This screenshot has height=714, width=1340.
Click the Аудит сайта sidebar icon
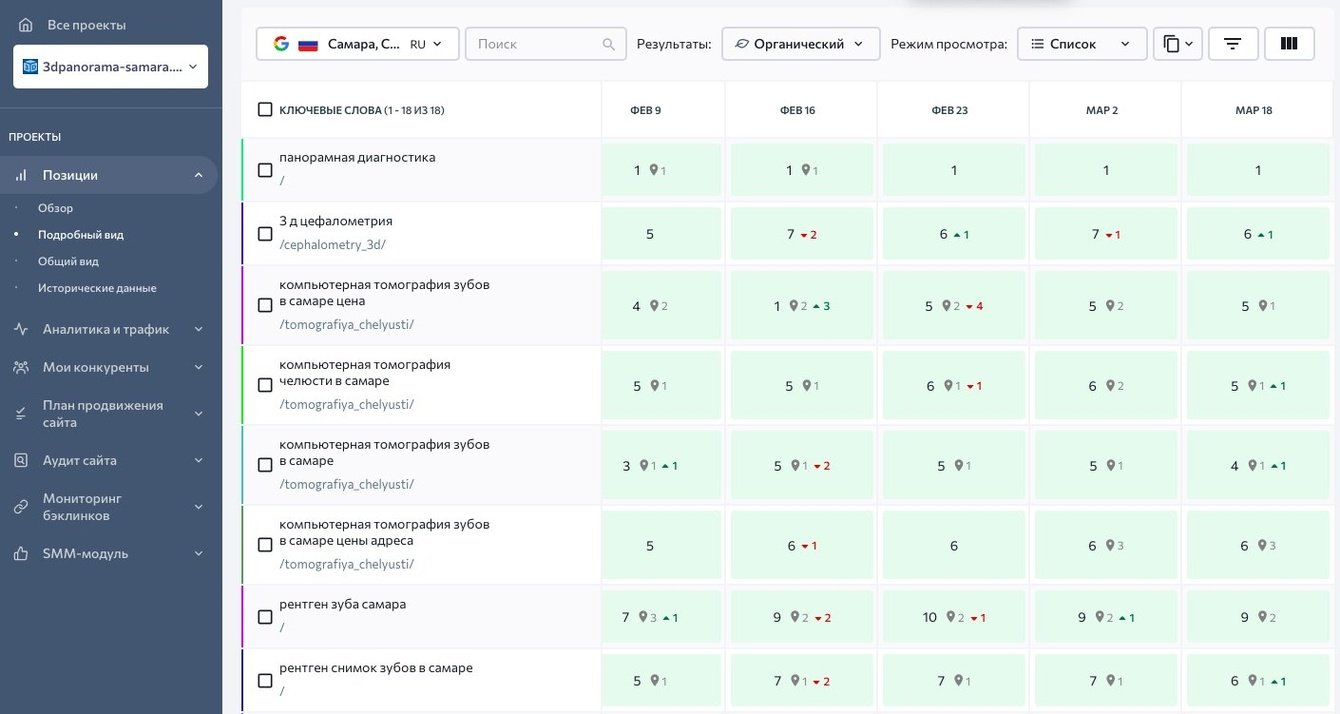pos(21,461)
